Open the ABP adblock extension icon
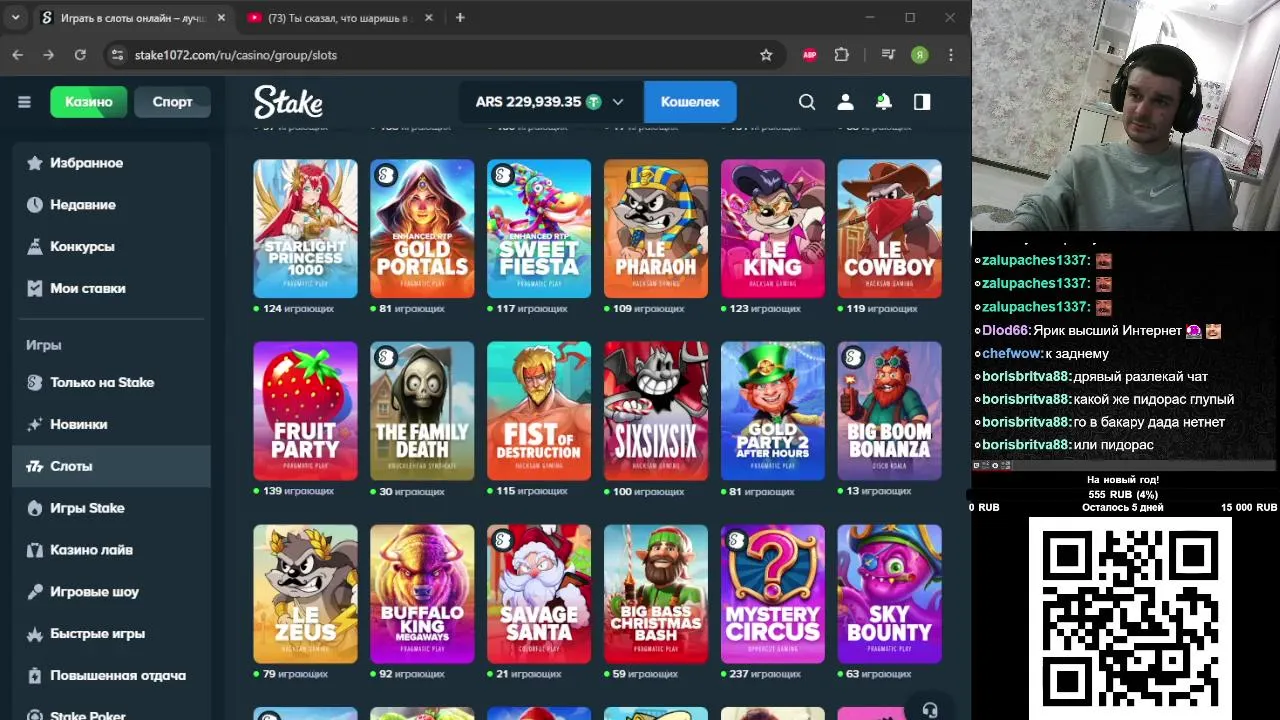The image size is (1280, 720). point(810,55)
